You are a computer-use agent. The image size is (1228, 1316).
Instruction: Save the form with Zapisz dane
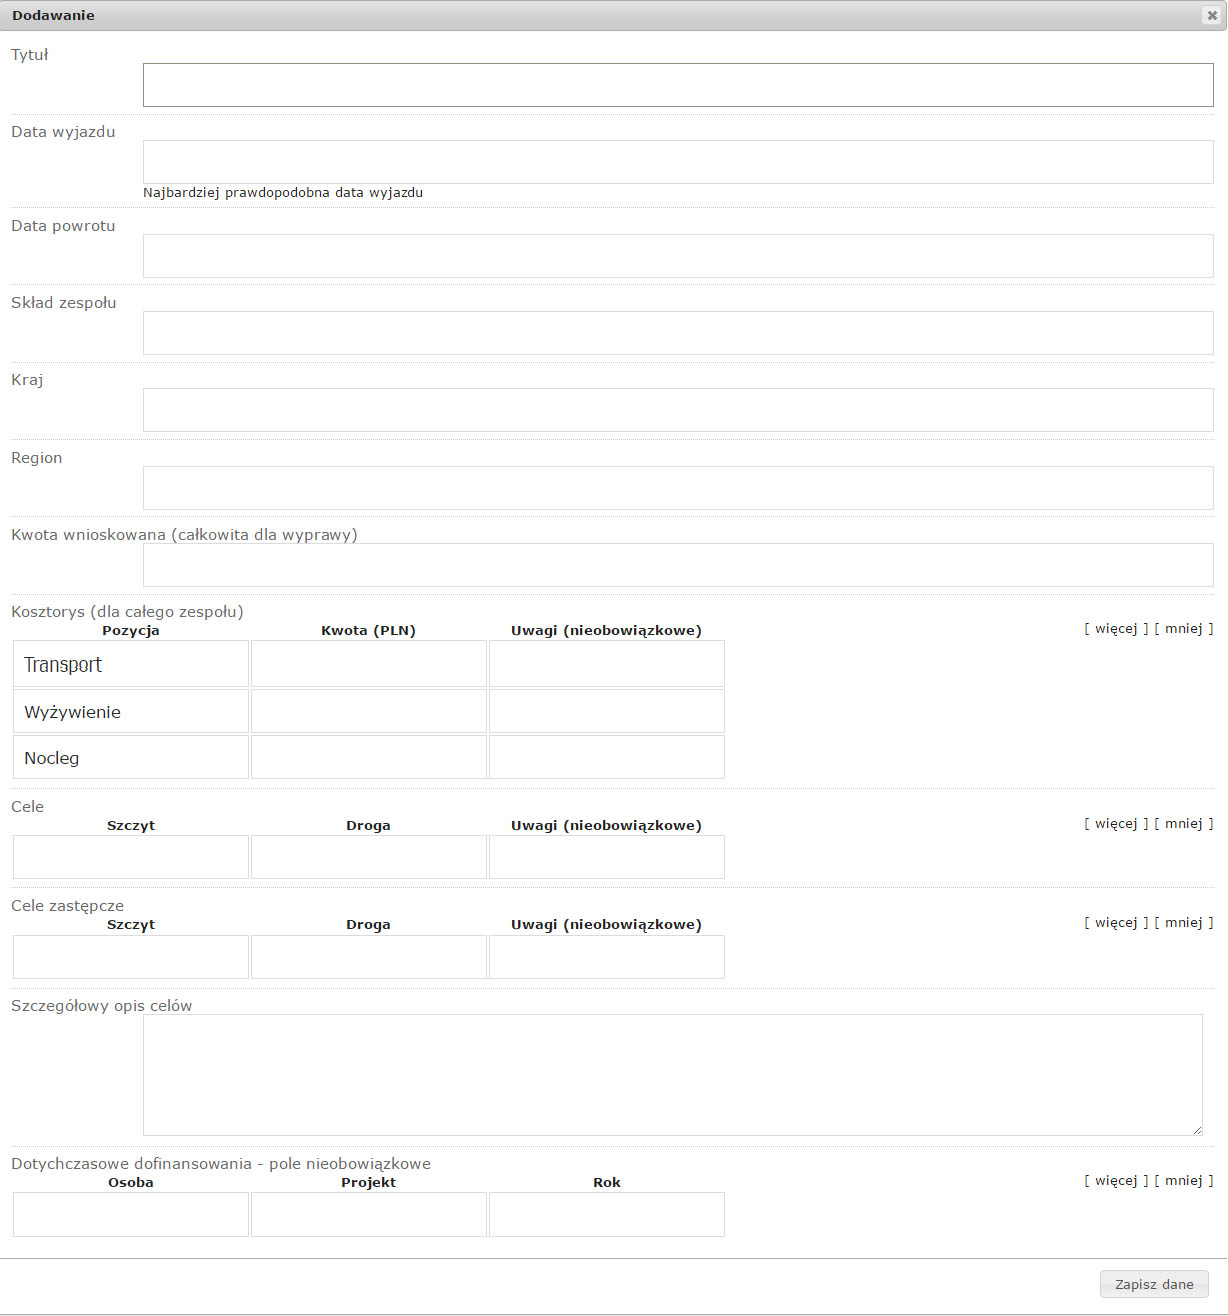pos(1154,1284)
